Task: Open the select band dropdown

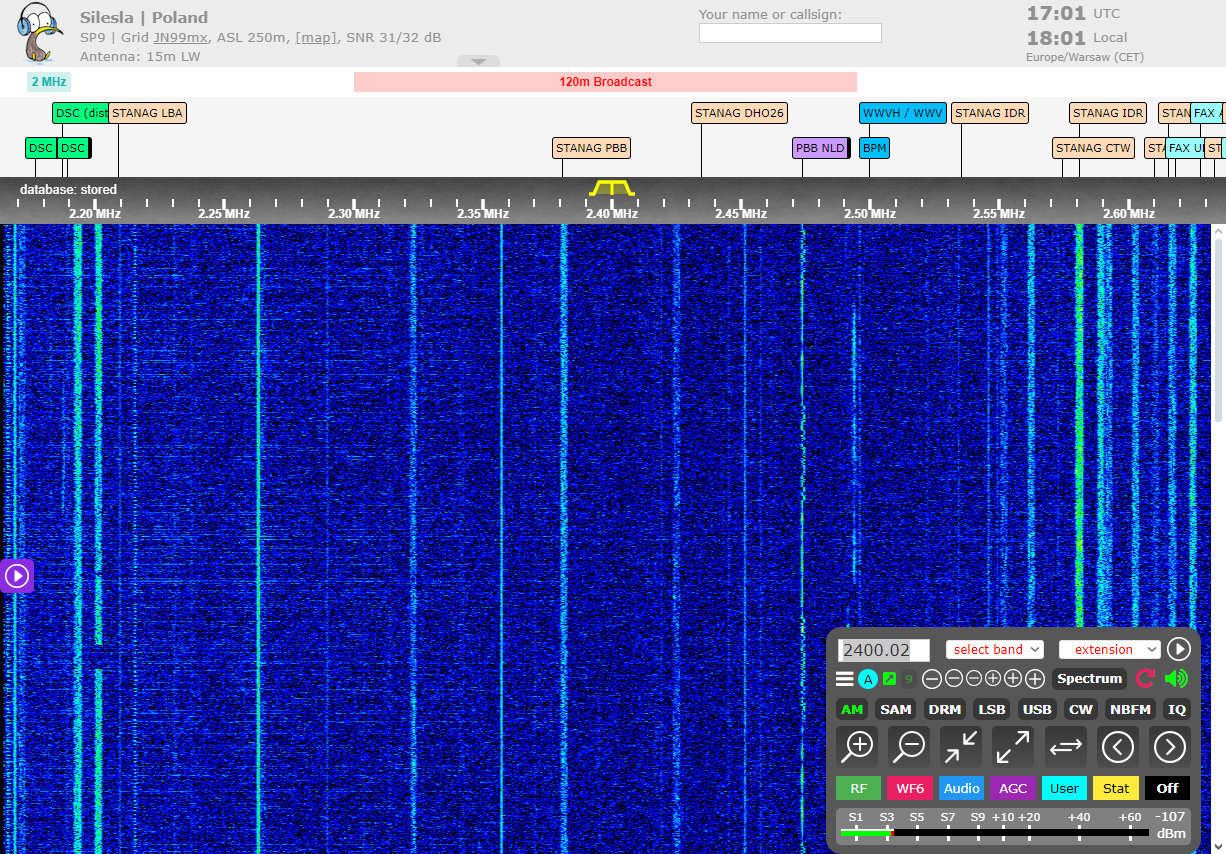Action: (x=995, y=649)
